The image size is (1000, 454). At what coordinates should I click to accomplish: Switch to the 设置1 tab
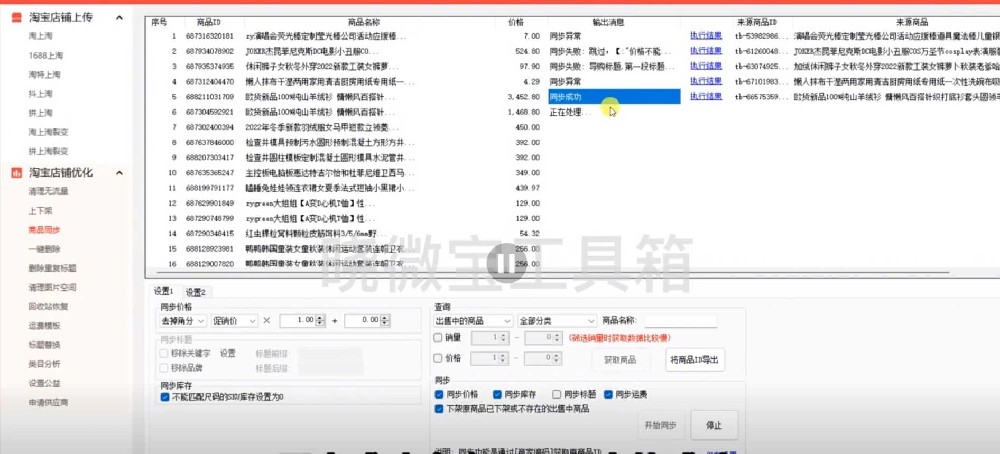(163, 291)
